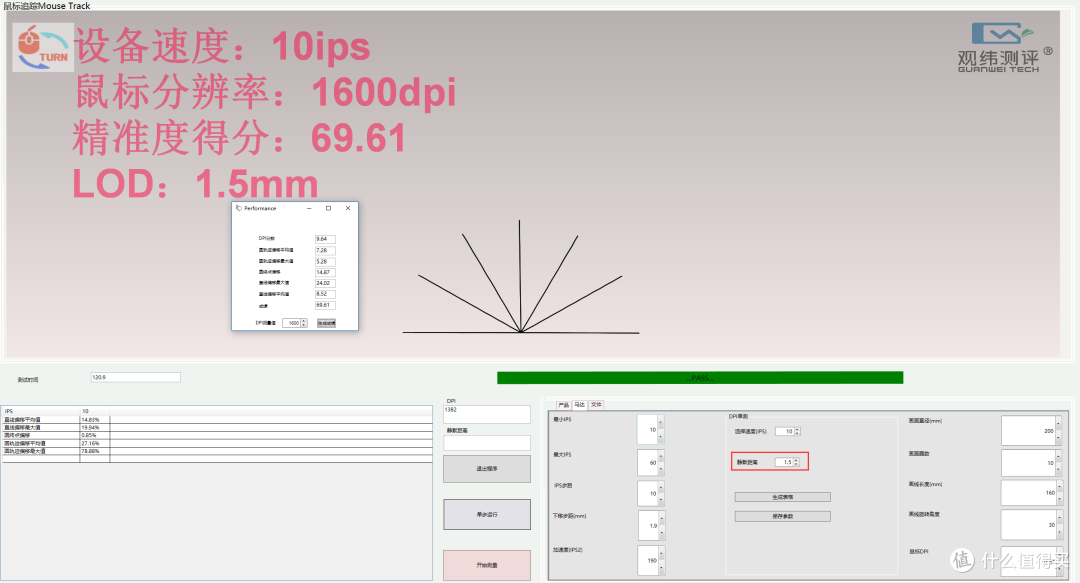This screenshot has width=1080, height=583.
Task: Click the DPI field showing 1382
Action: (x=487, y=414)
